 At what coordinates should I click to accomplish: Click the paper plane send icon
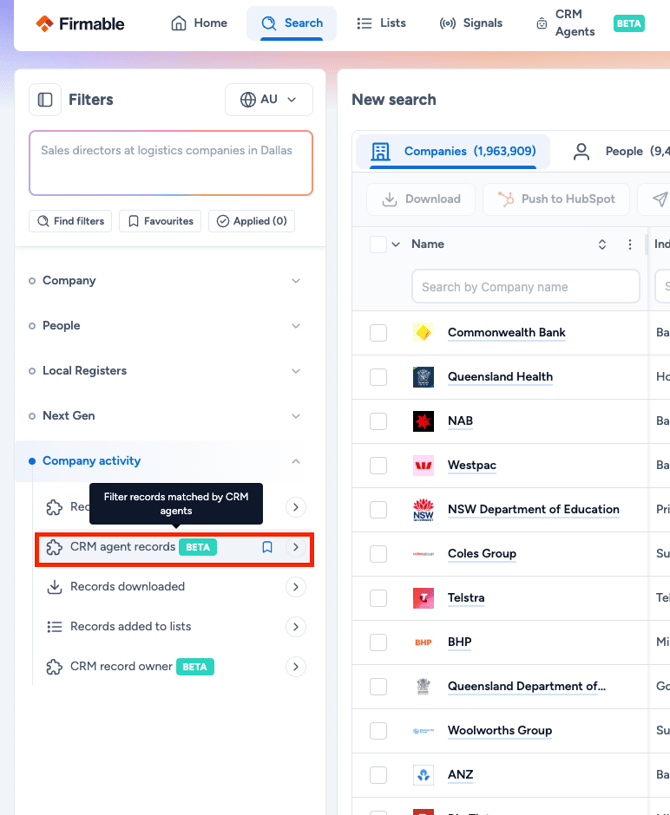point(660,199)
